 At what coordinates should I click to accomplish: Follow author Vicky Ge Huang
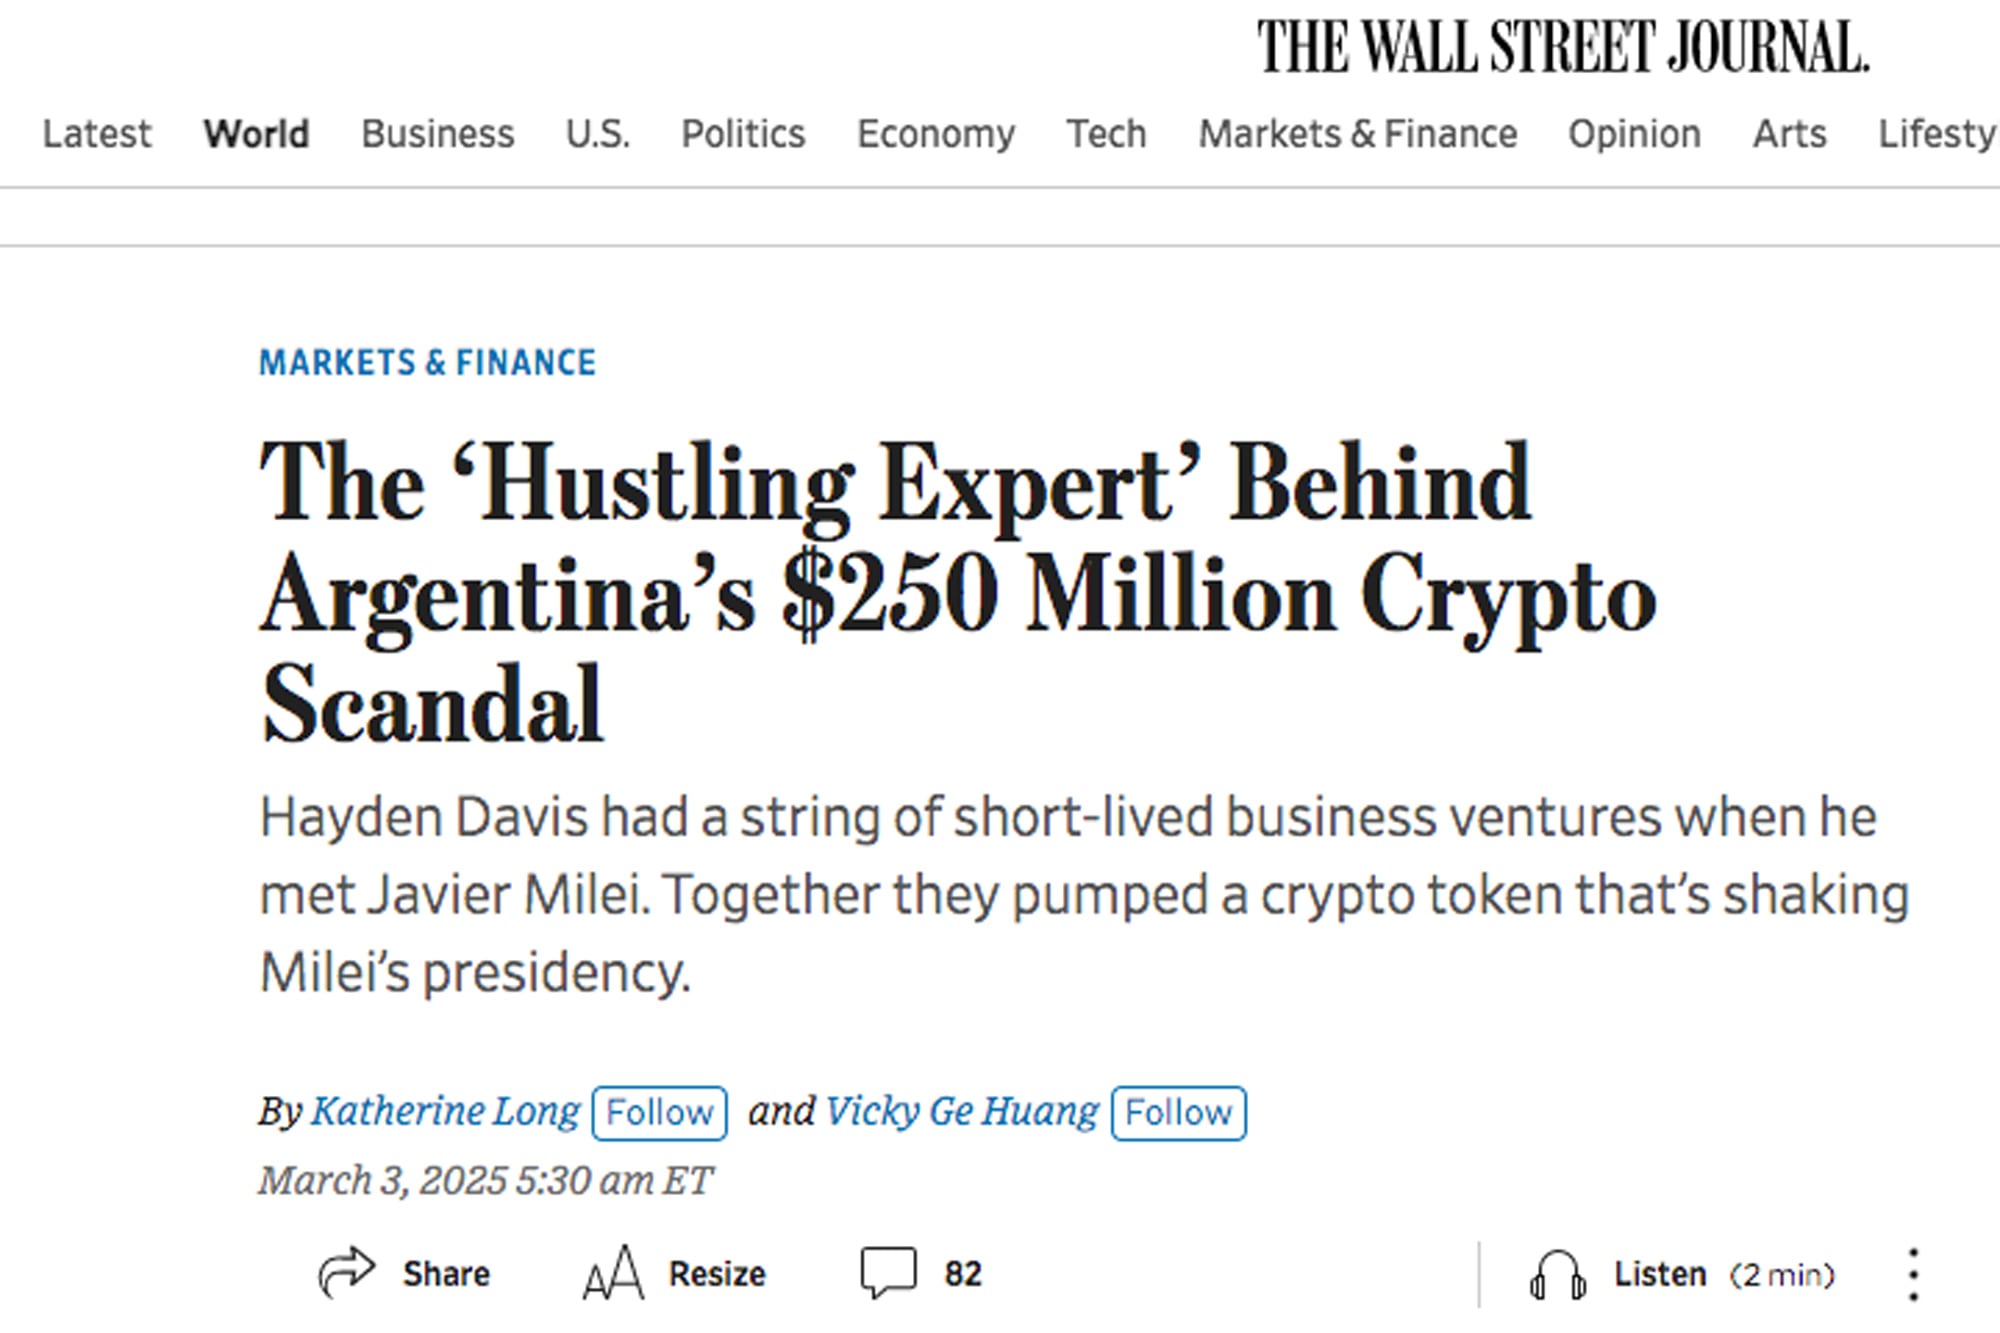[x=1177, y=1112]
